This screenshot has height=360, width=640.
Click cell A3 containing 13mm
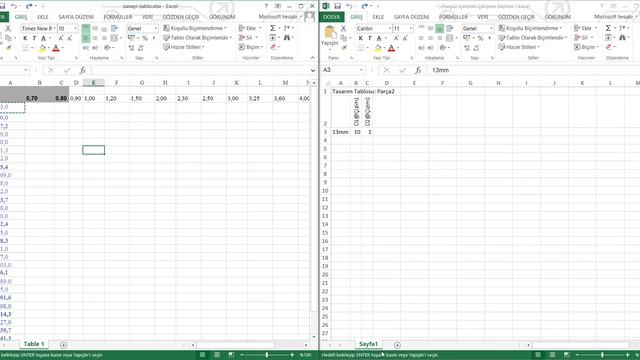(x=340, y=132)
